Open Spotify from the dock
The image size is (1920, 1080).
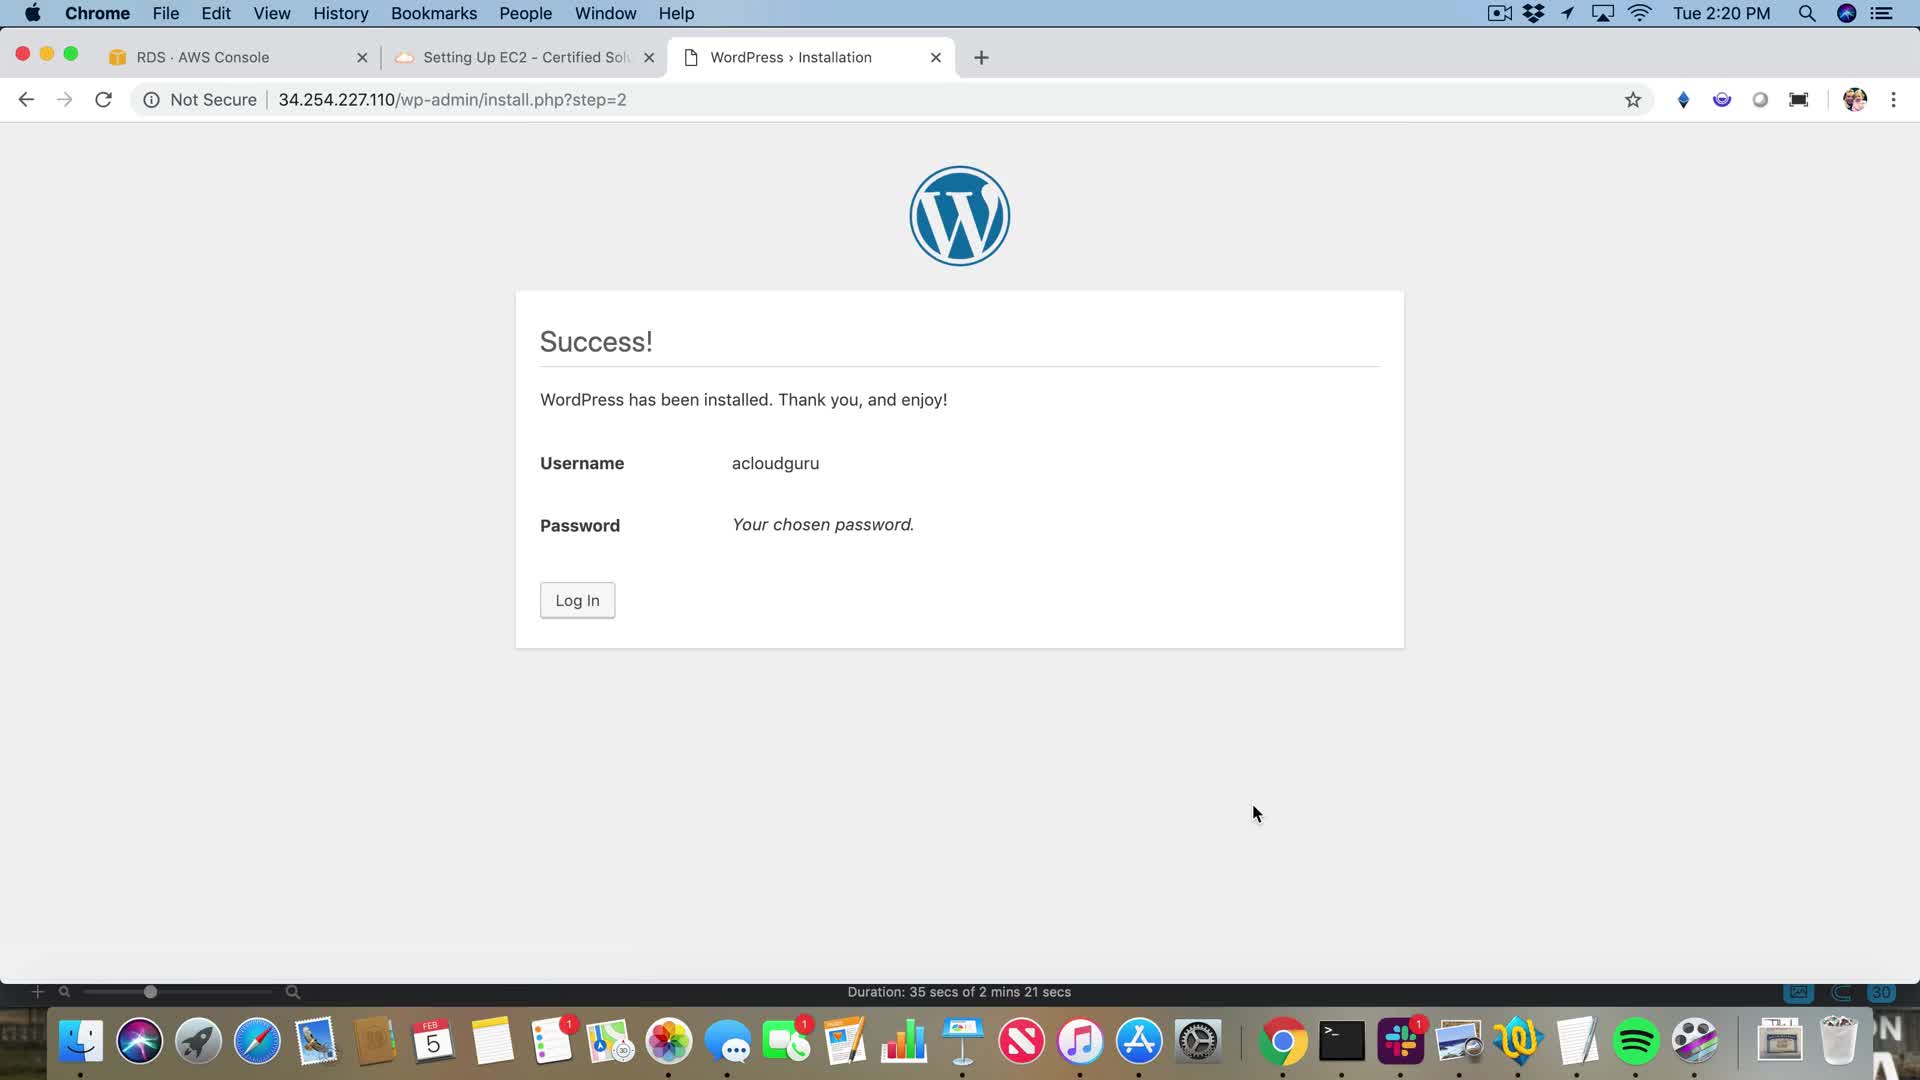click(1636, 1042)
